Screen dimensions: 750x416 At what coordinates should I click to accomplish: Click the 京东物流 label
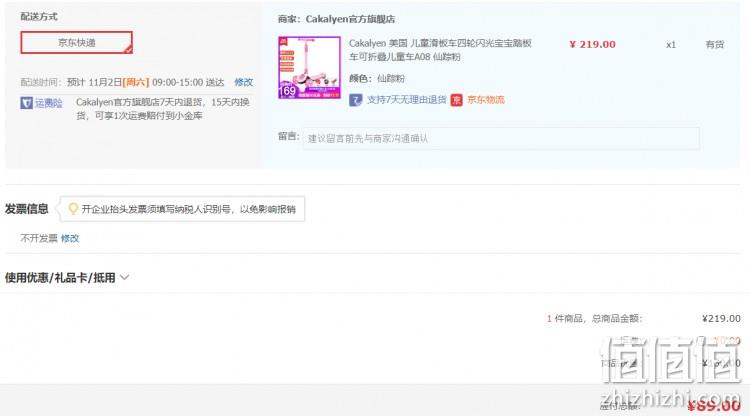point(485,100)
